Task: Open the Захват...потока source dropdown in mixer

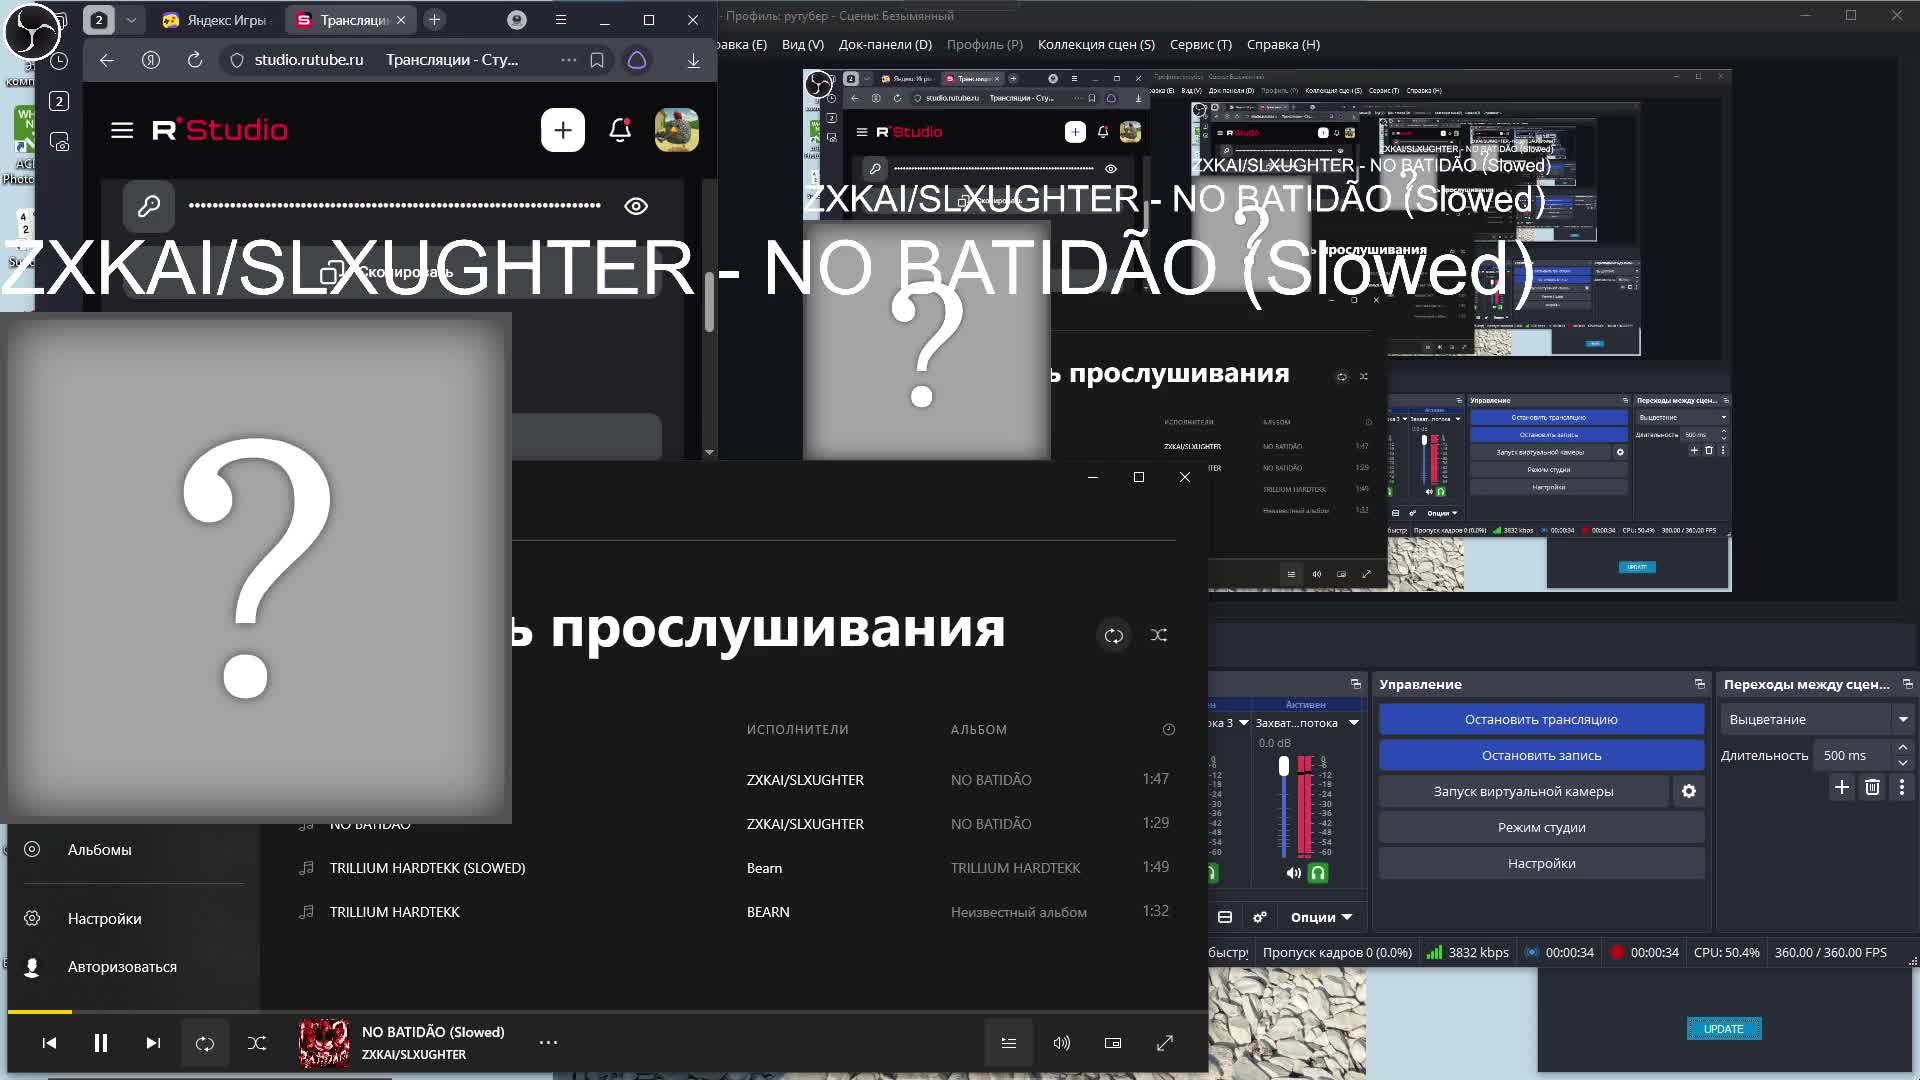Action: pos(1353,723)
